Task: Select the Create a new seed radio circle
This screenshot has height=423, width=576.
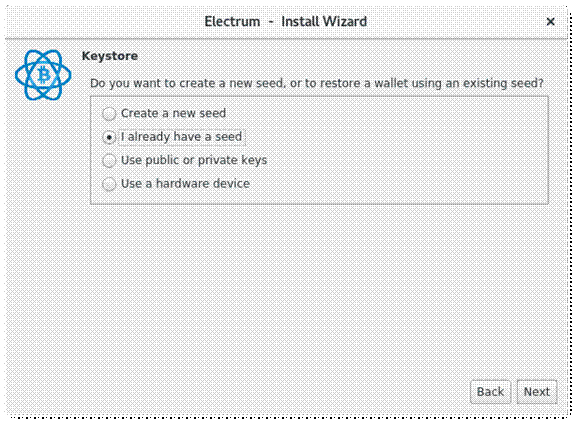Action: coord(109,114)
